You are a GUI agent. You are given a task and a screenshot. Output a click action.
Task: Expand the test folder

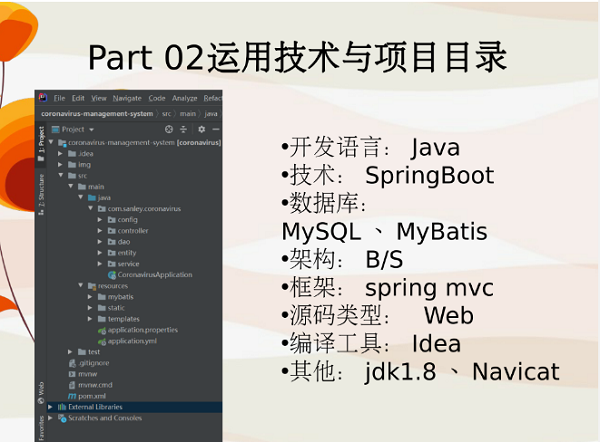70,352
